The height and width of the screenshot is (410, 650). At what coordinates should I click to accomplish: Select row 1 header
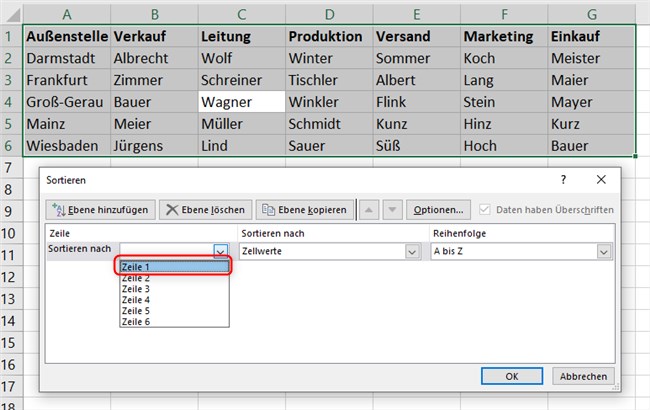(x=11, y=36)
